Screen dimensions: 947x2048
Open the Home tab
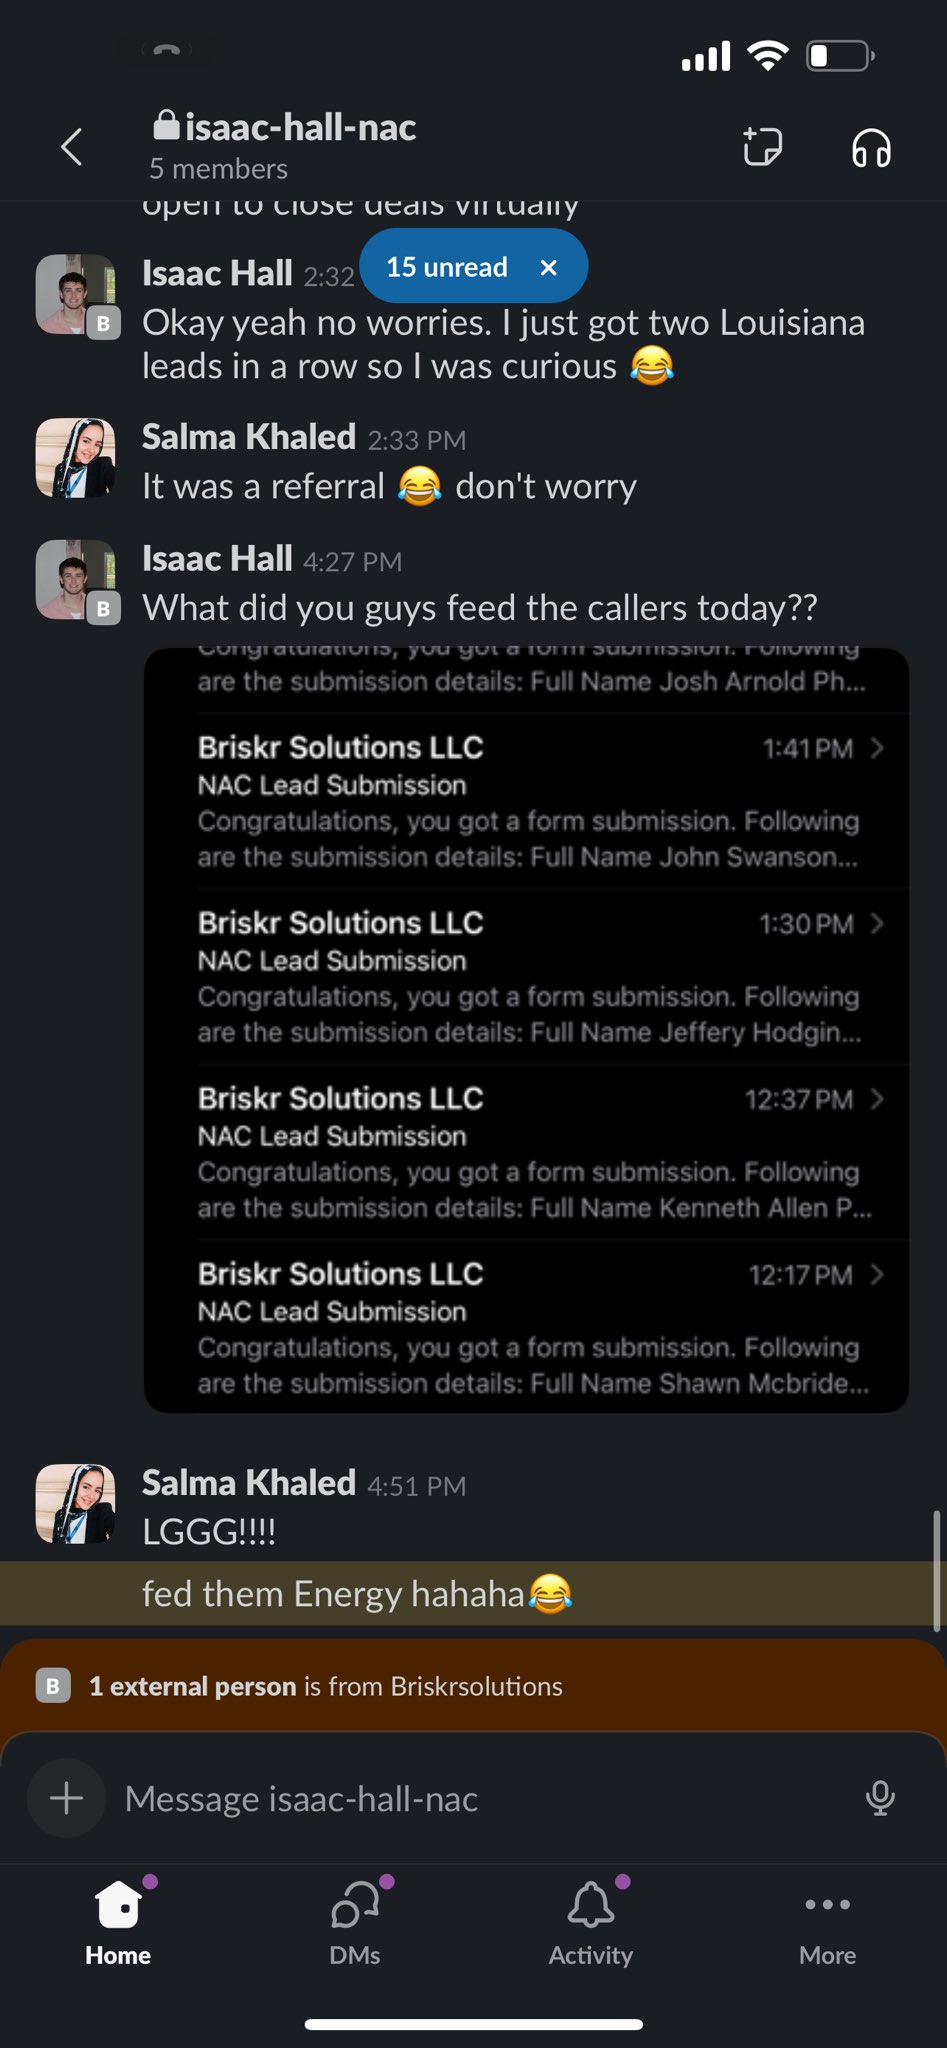coord(118,1923)
